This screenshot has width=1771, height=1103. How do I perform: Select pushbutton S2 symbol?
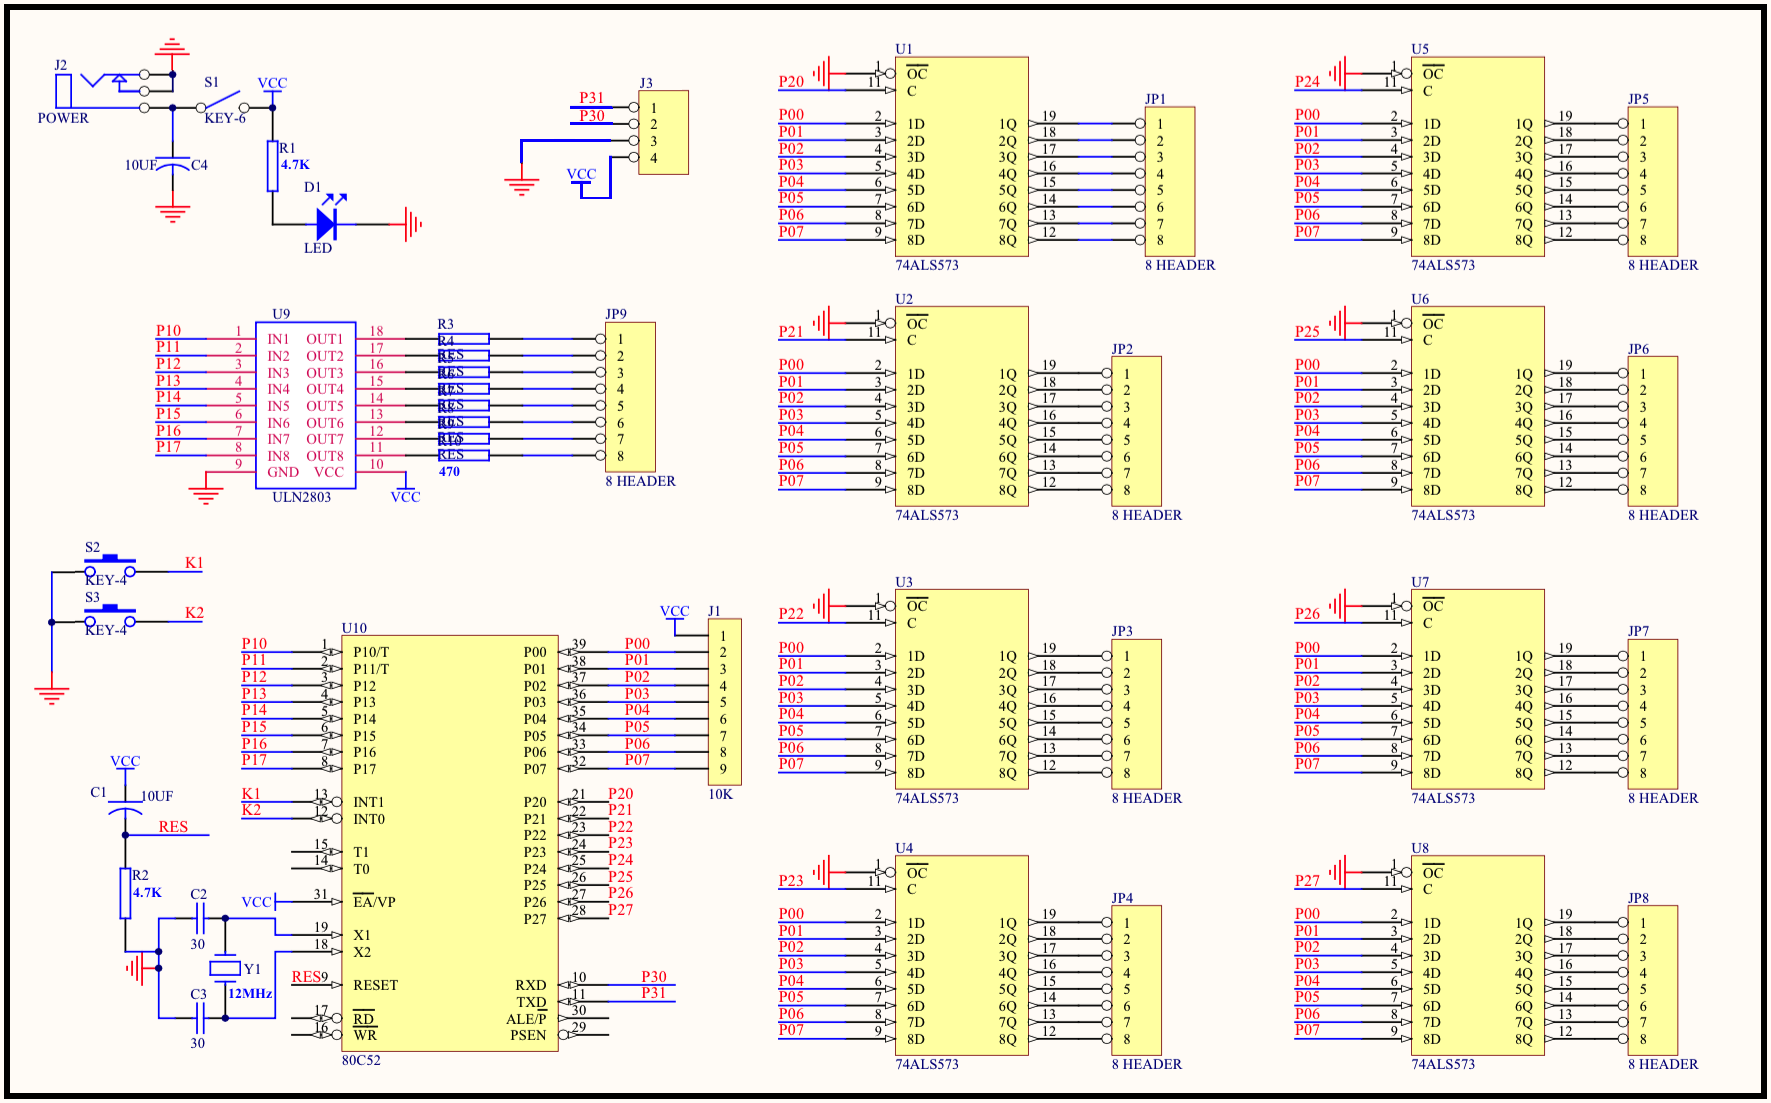[110, 566]
